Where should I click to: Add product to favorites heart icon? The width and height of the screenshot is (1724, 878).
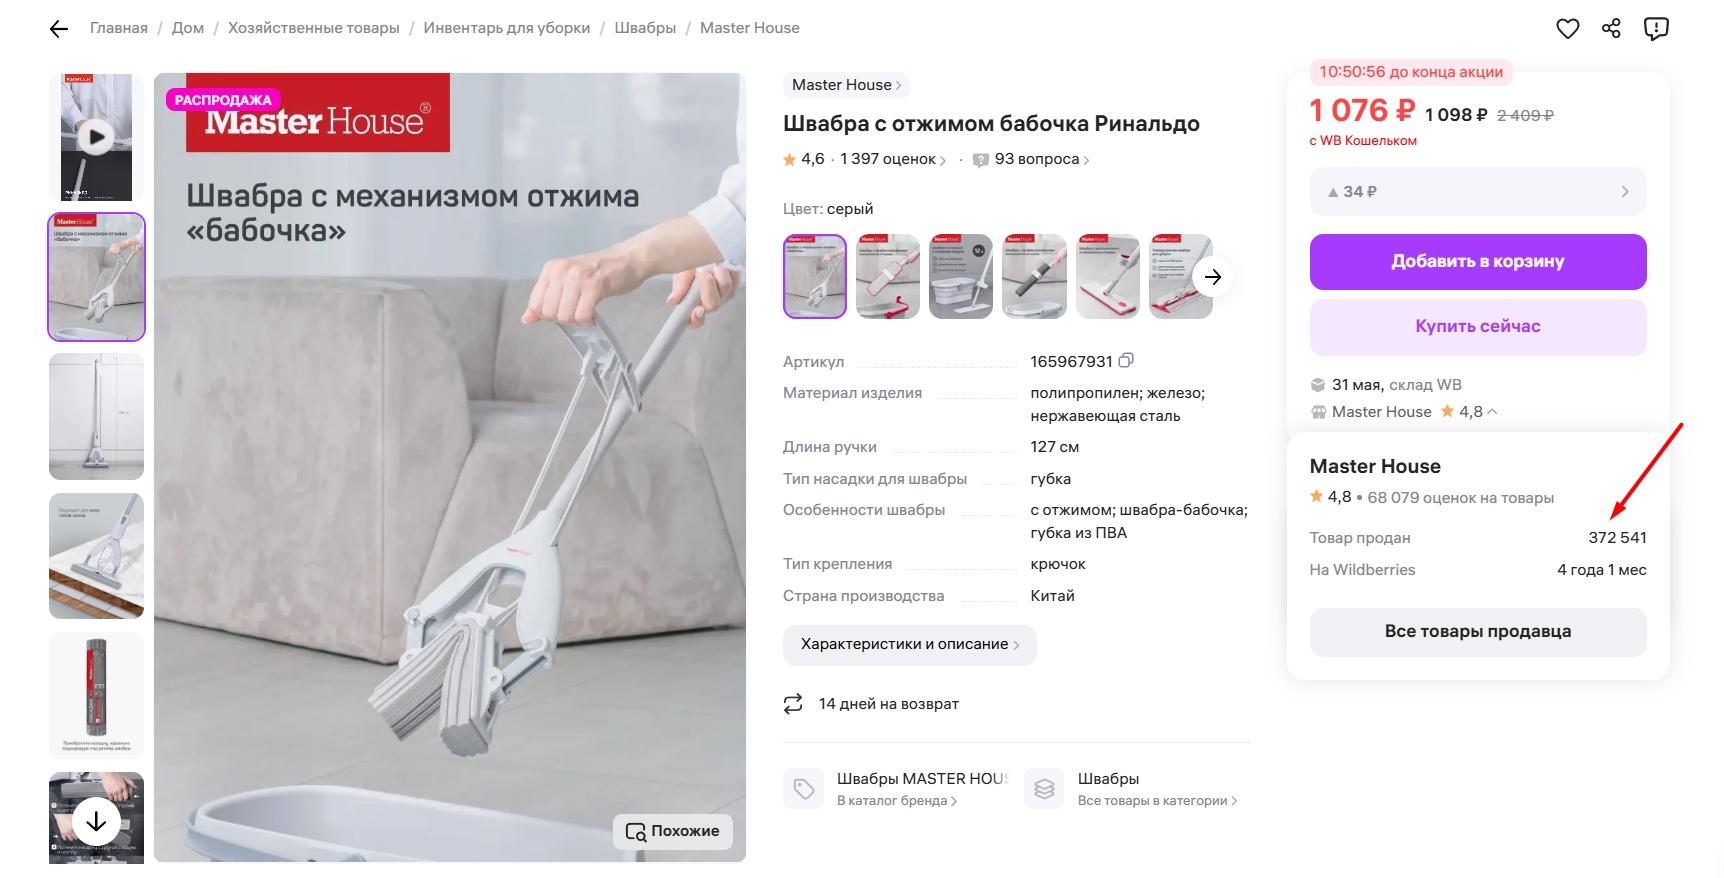(1567, 29)
